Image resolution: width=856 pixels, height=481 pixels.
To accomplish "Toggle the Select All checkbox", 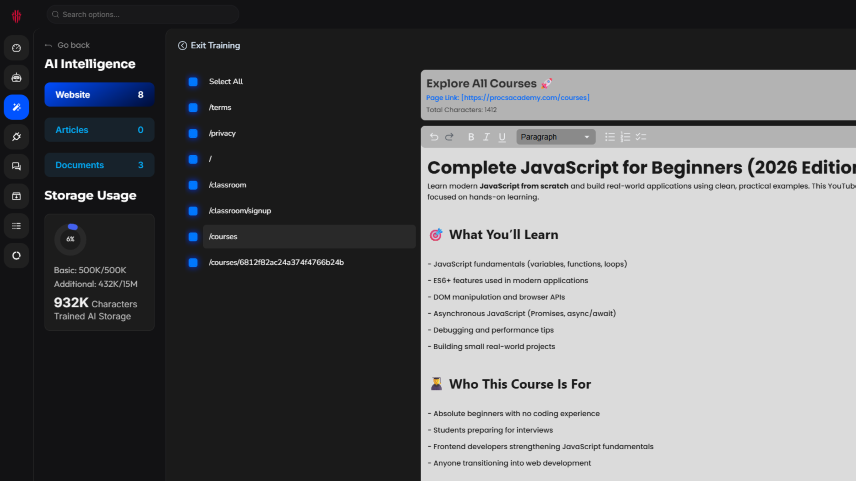I will pyautogui.click(x=193, y=82).
